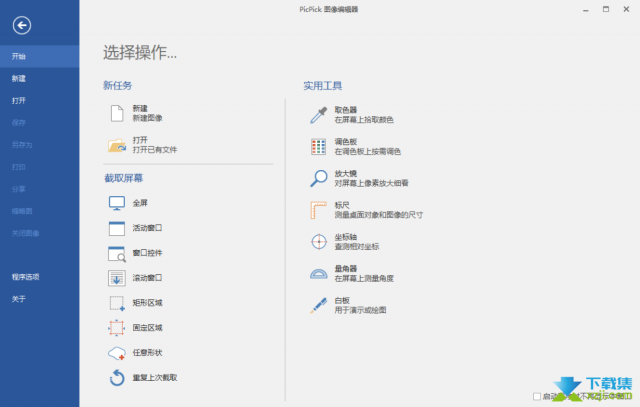Click the 测量桌面对象和图像的尺寸 description

379,215
